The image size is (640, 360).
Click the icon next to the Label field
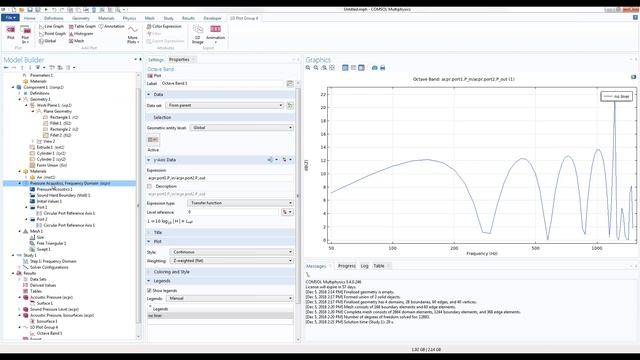tap(290, 83)
